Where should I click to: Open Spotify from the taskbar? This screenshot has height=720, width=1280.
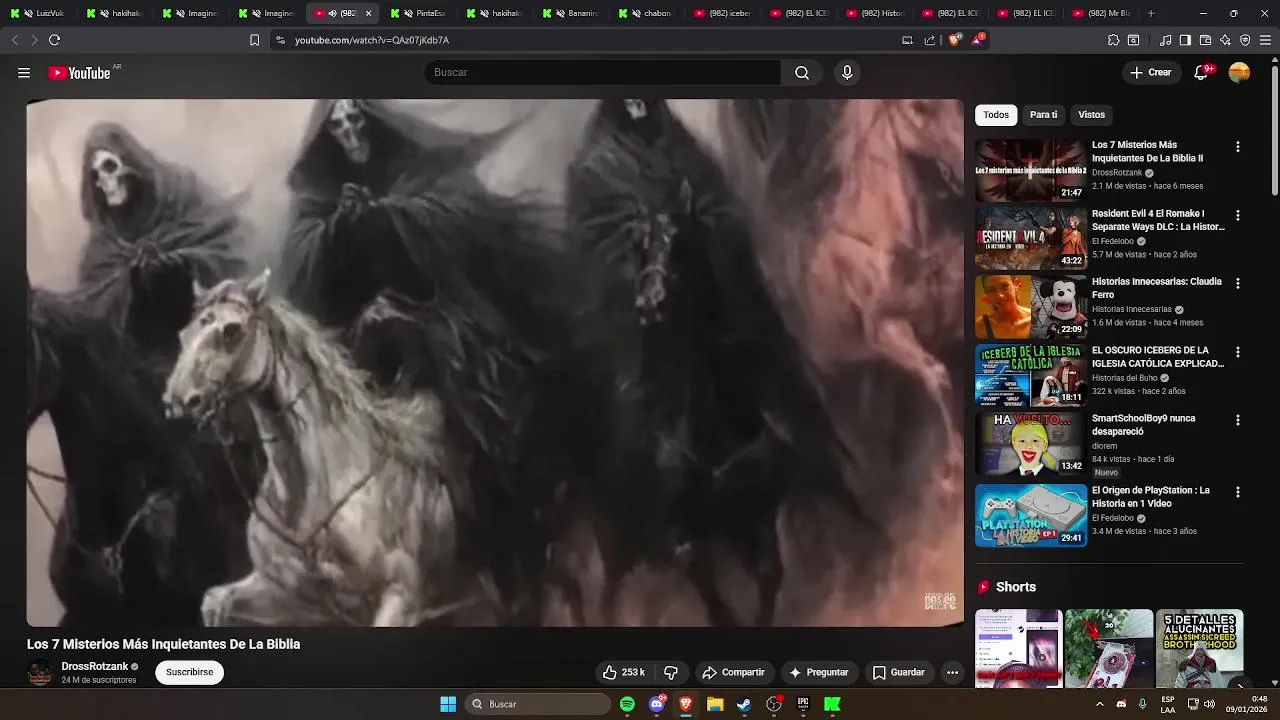click(627, 704)
